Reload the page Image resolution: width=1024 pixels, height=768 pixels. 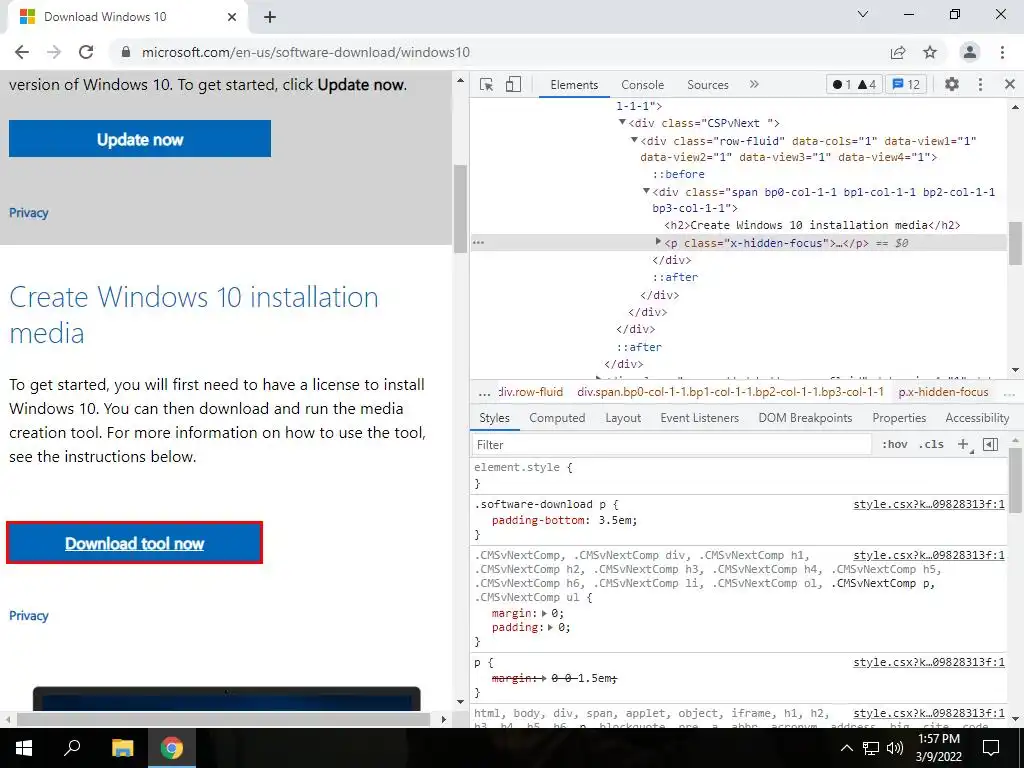click(86, 52)
